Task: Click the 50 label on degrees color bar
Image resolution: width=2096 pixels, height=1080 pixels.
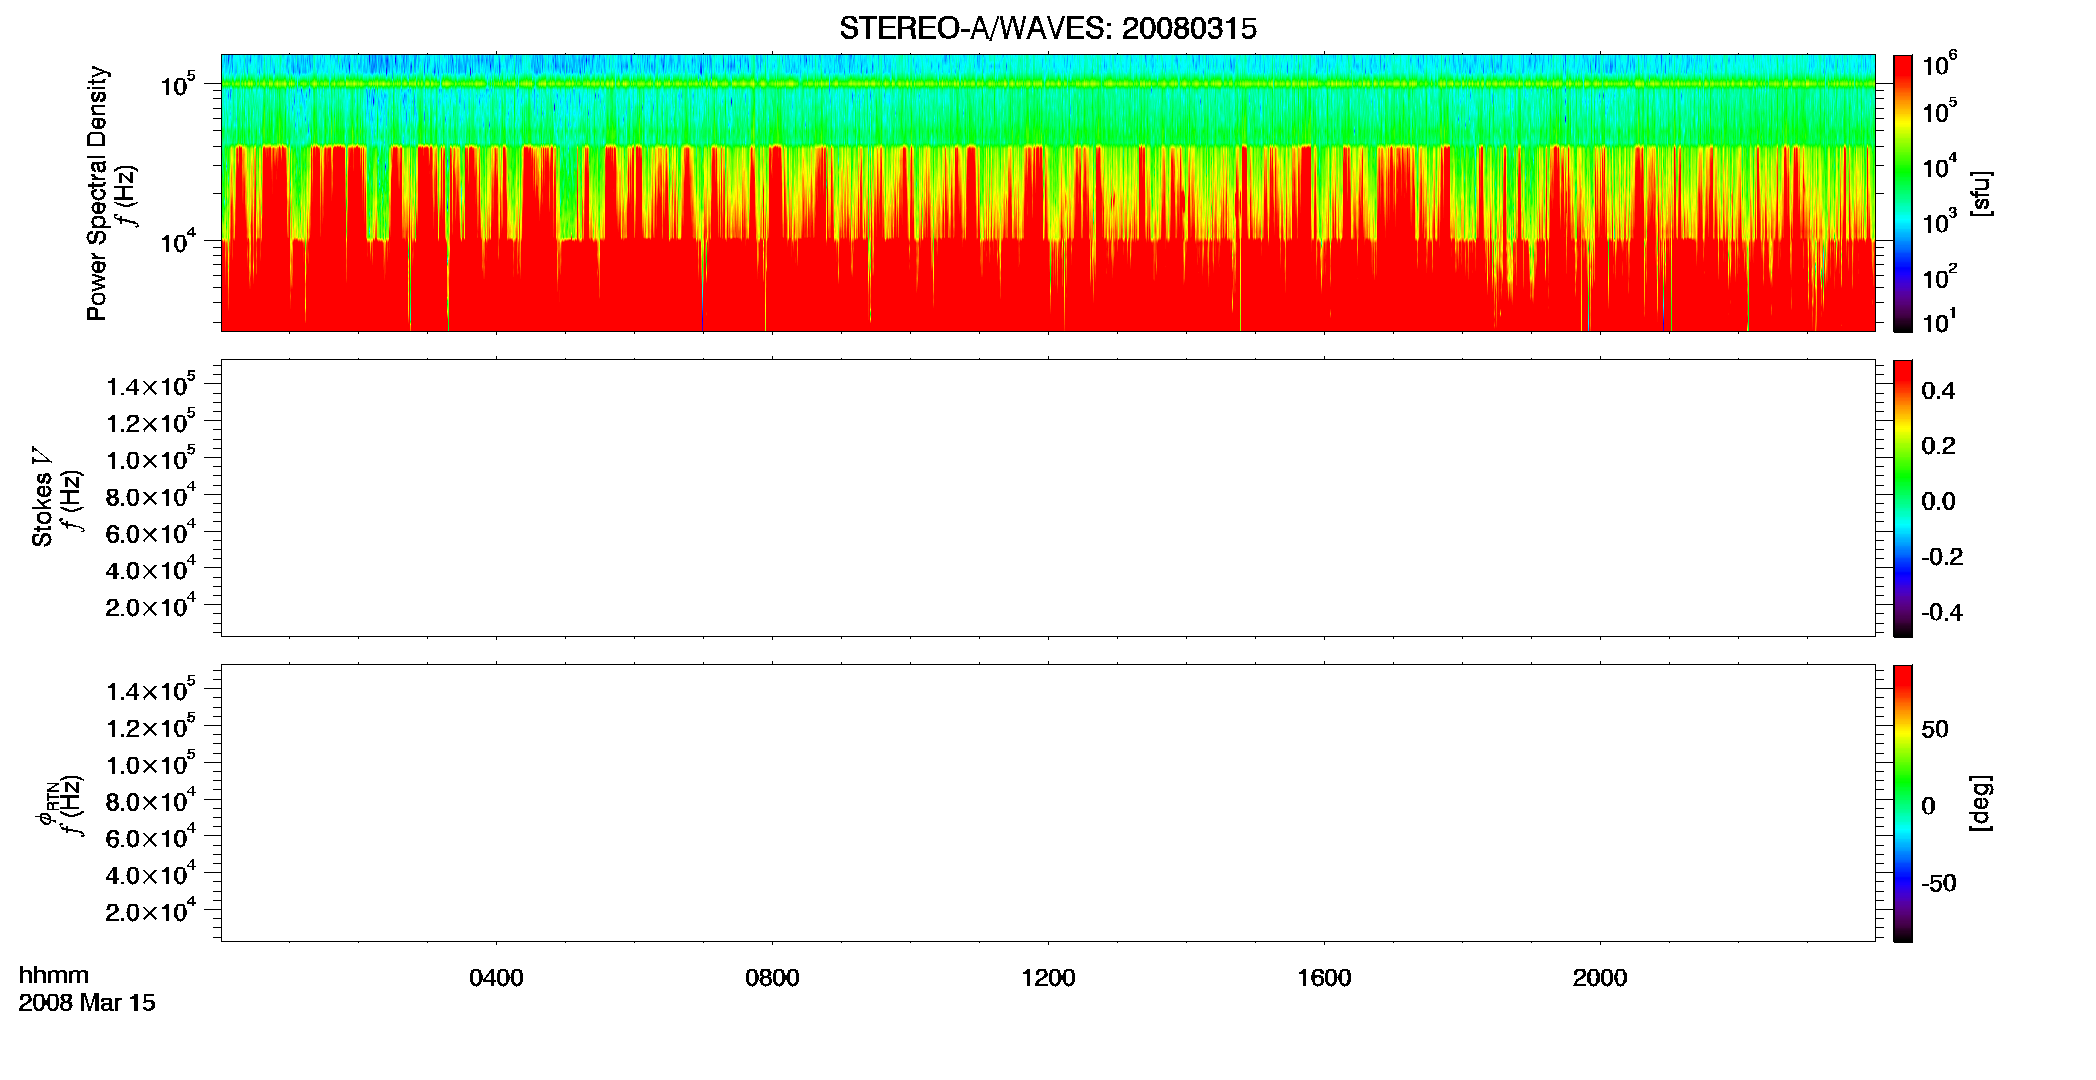Action: [1935, 729]
